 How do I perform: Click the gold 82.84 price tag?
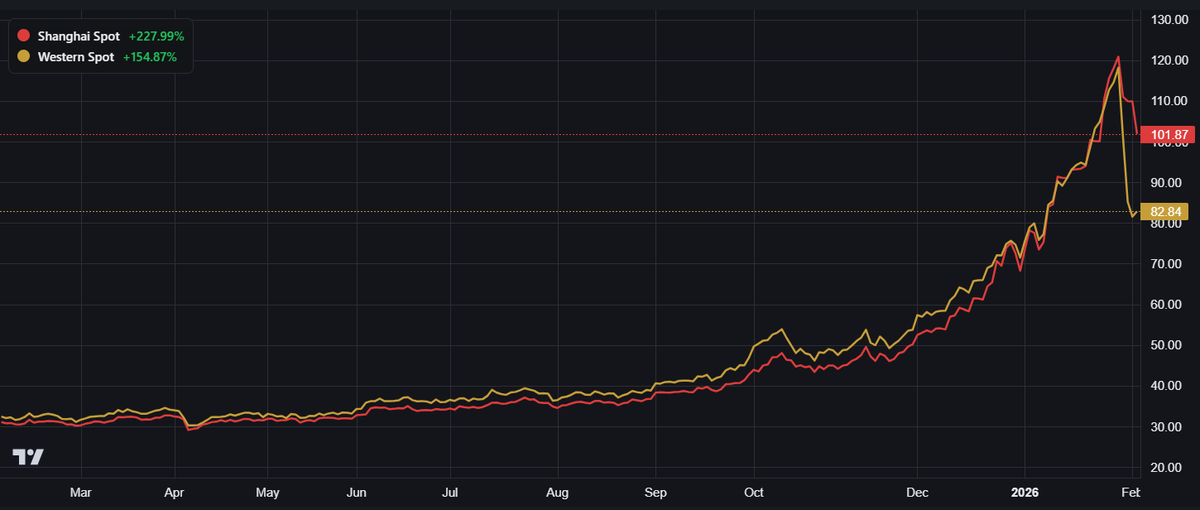[1167, 211]
